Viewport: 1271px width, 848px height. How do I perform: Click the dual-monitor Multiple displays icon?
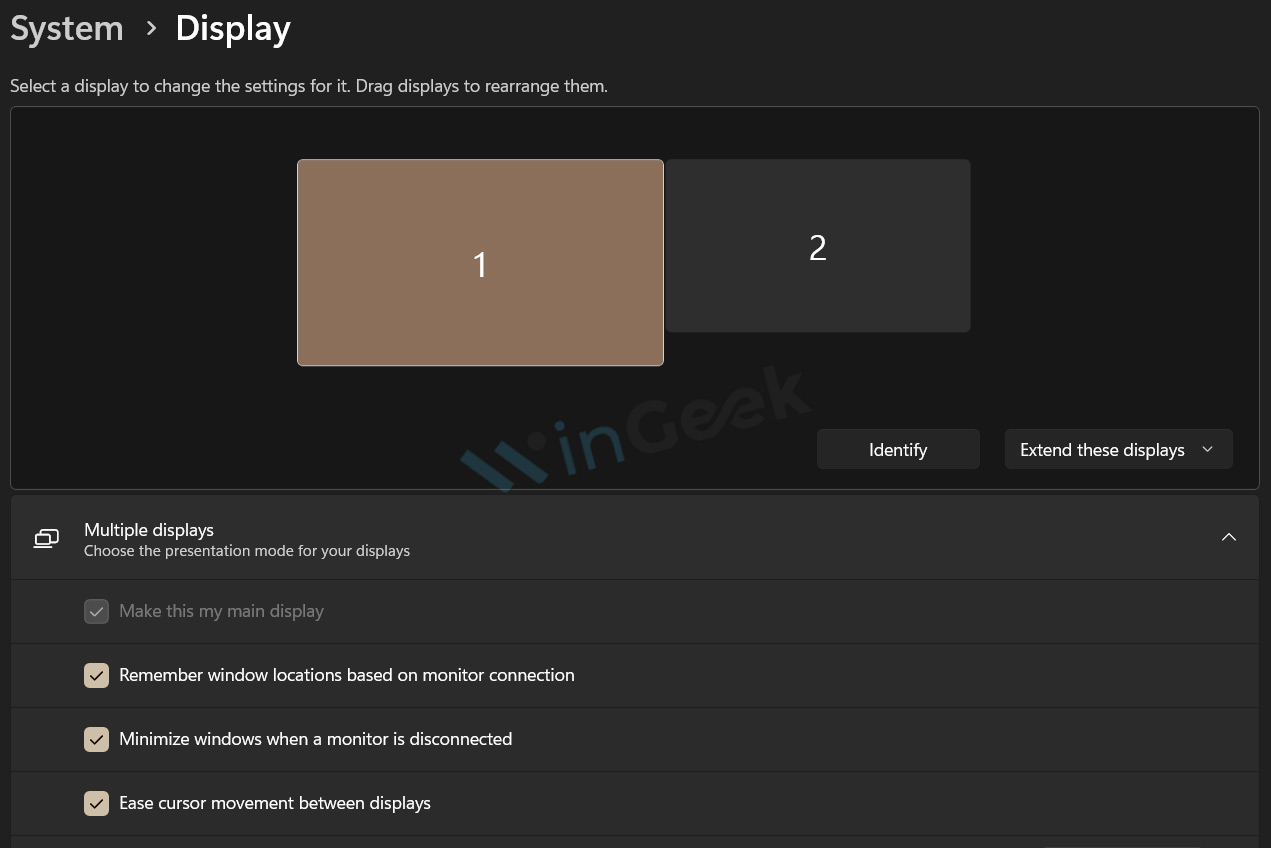pos(46,538)
